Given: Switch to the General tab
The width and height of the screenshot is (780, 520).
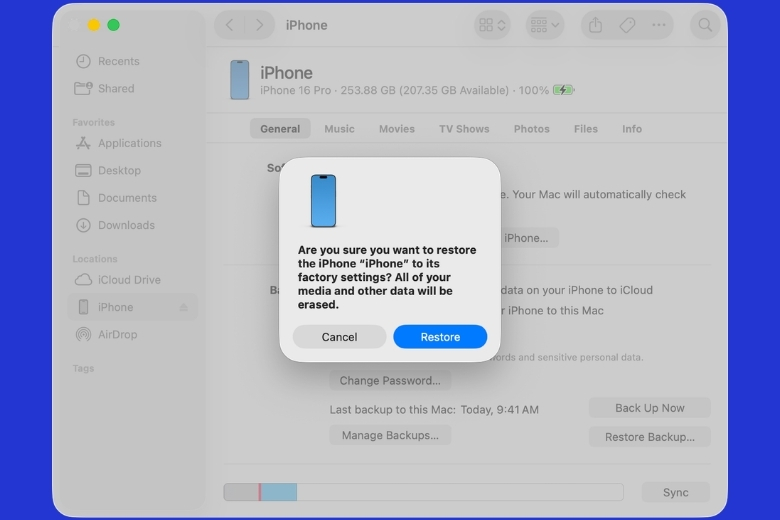Looking at the screenshot, I should 280,129.
